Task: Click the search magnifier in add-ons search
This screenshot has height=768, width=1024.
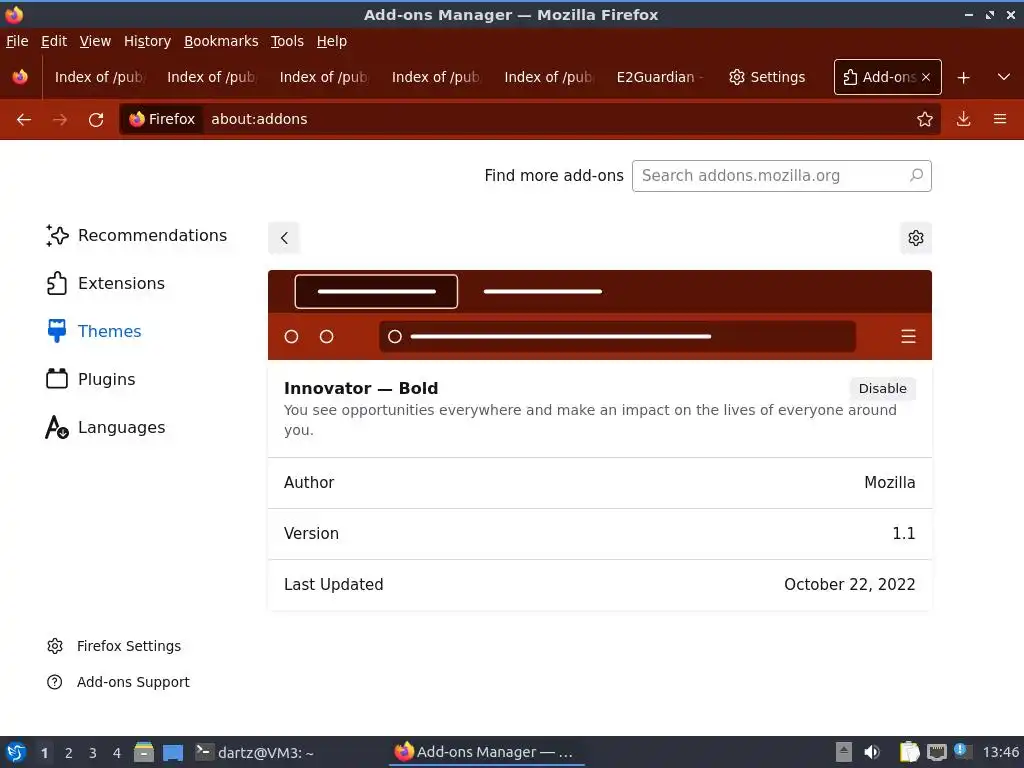Action: coord(916,176)
